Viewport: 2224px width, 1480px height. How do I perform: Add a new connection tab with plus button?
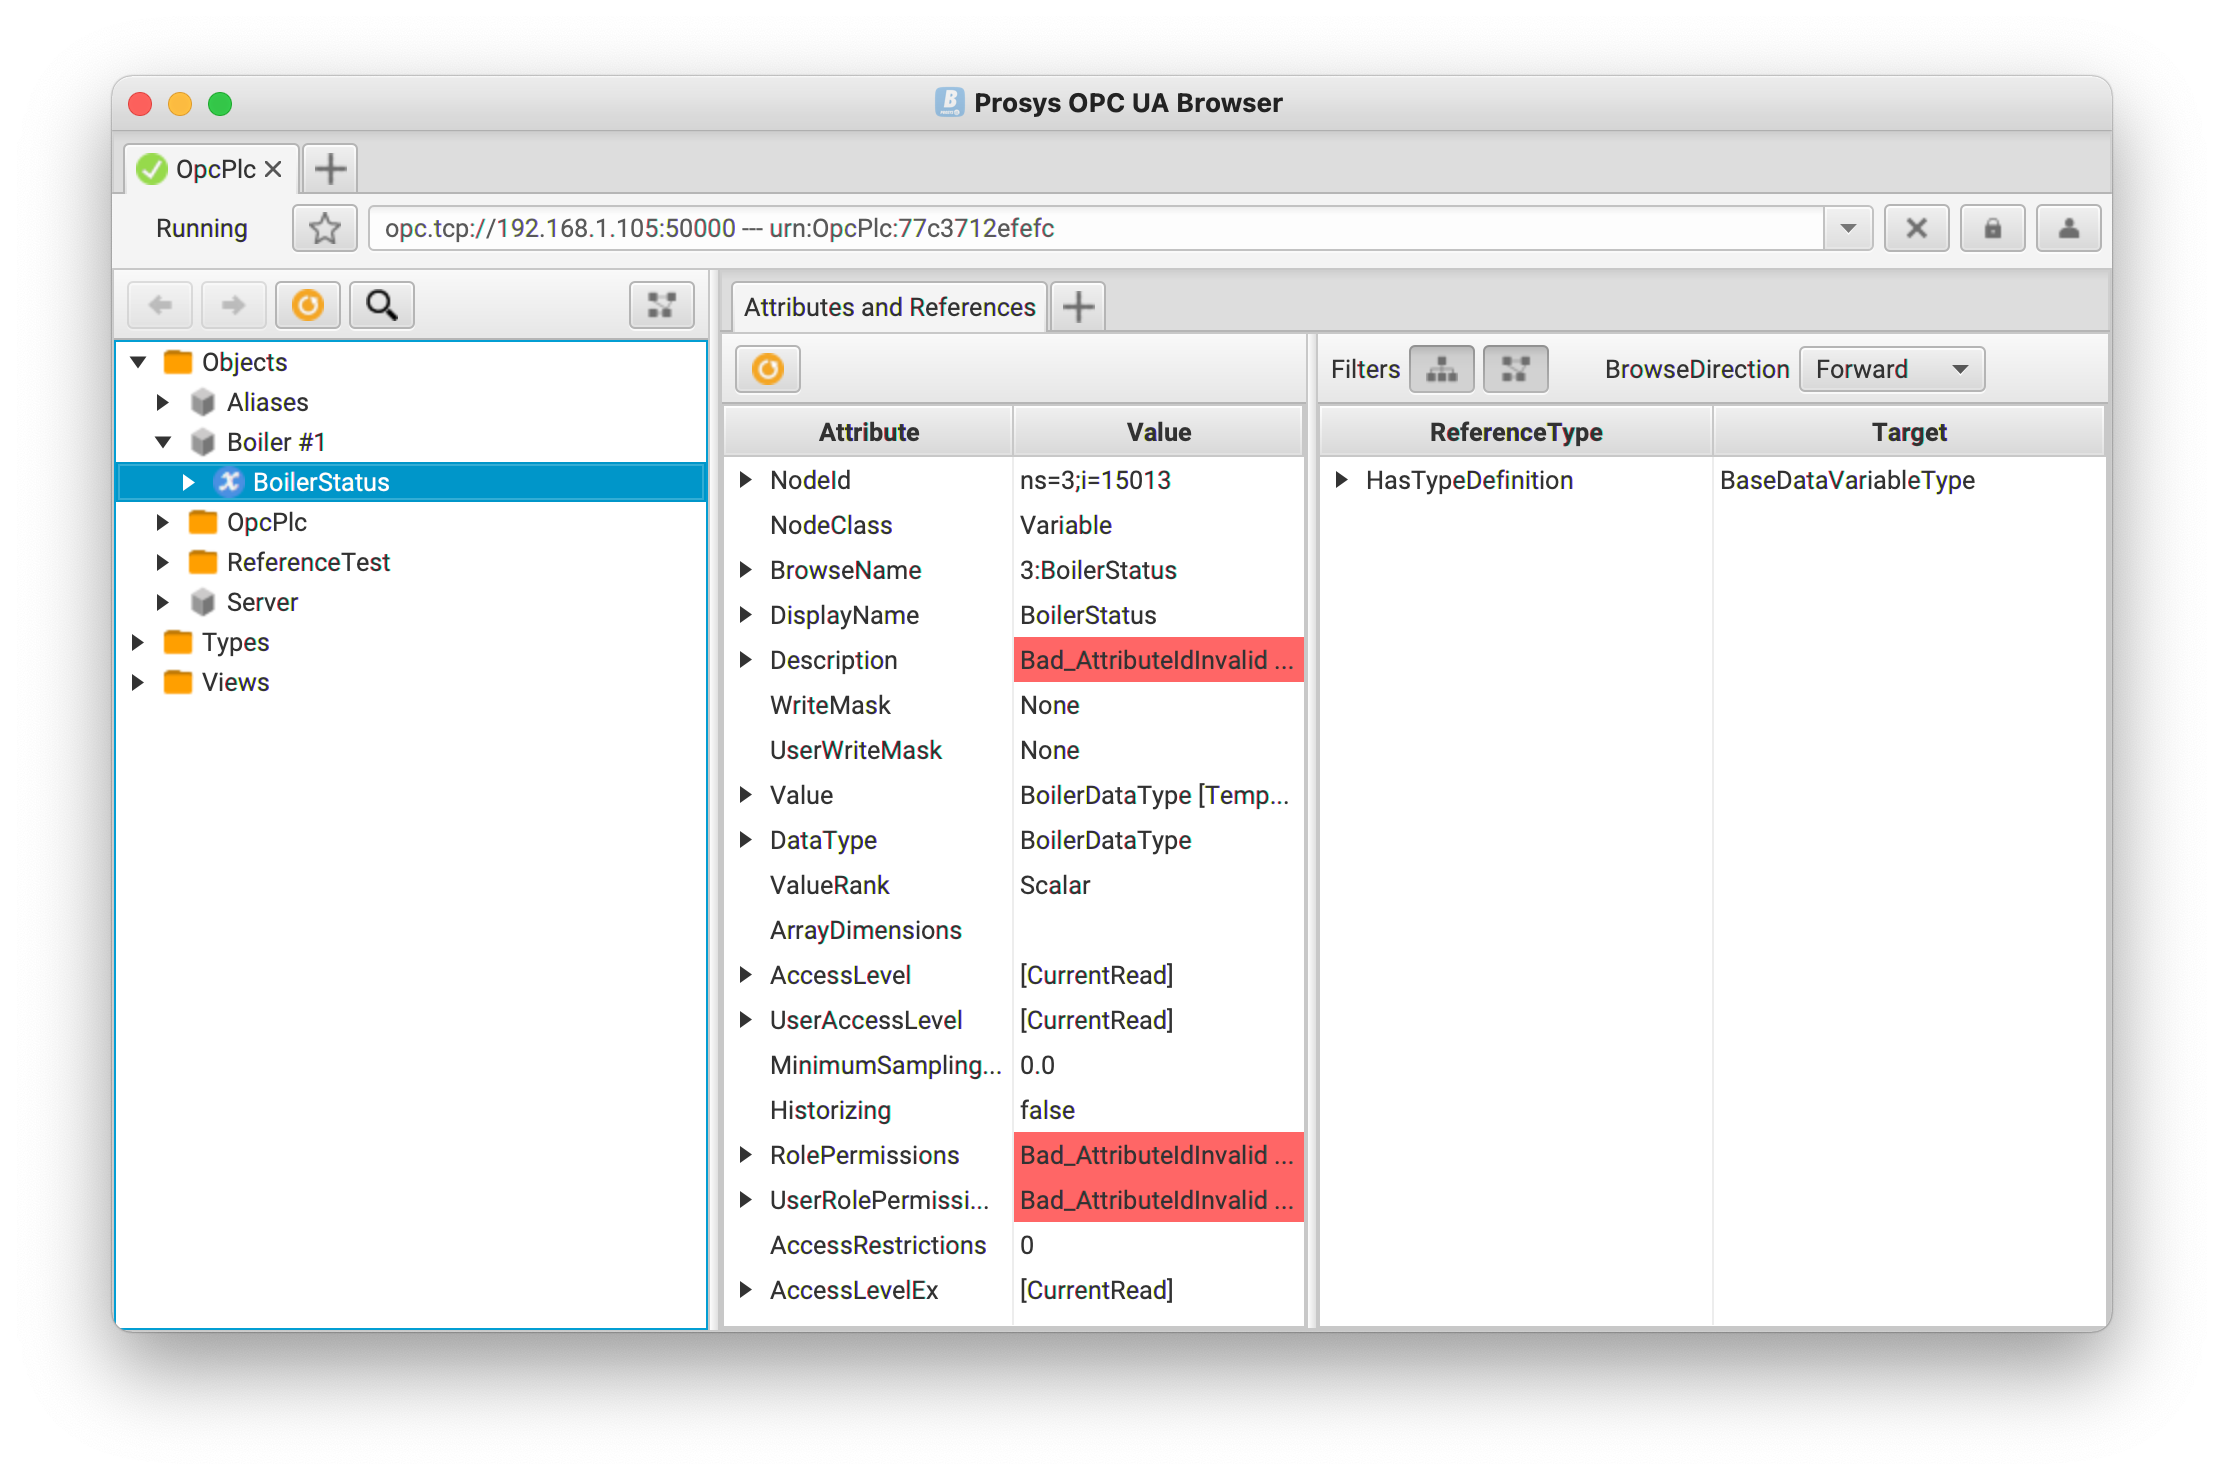(x=330, y=169)
